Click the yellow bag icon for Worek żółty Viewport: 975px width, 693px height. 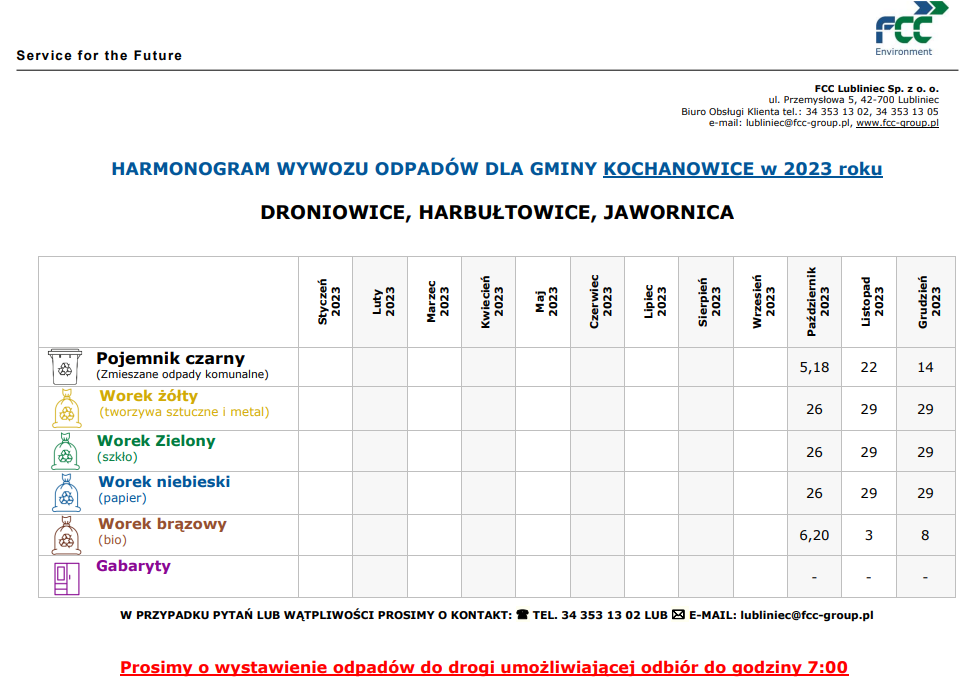tap(65, 409)
